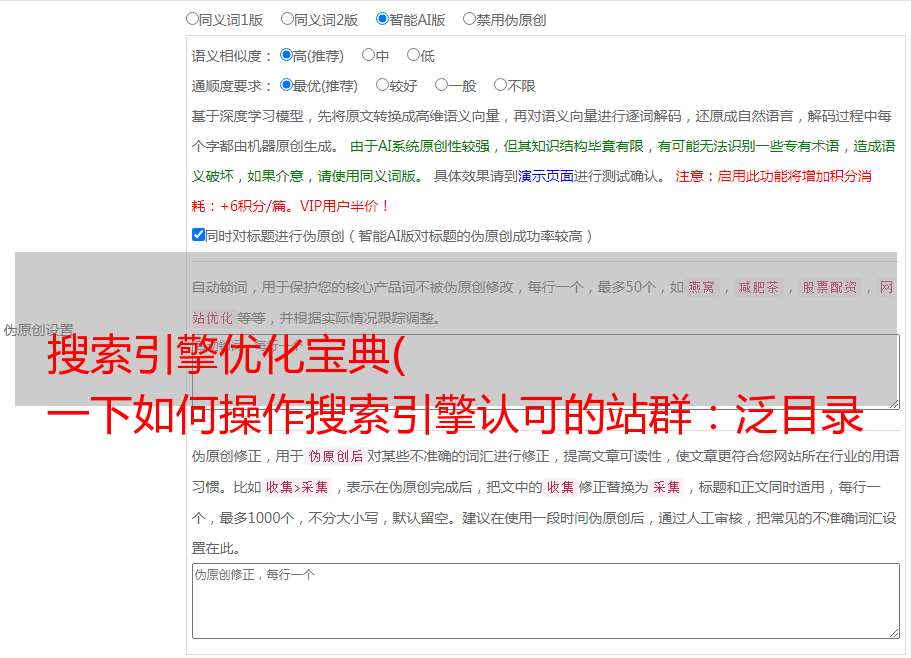Set 语义相似度 to 中
This screenshot has width=911, height=658.
[368, 55]
